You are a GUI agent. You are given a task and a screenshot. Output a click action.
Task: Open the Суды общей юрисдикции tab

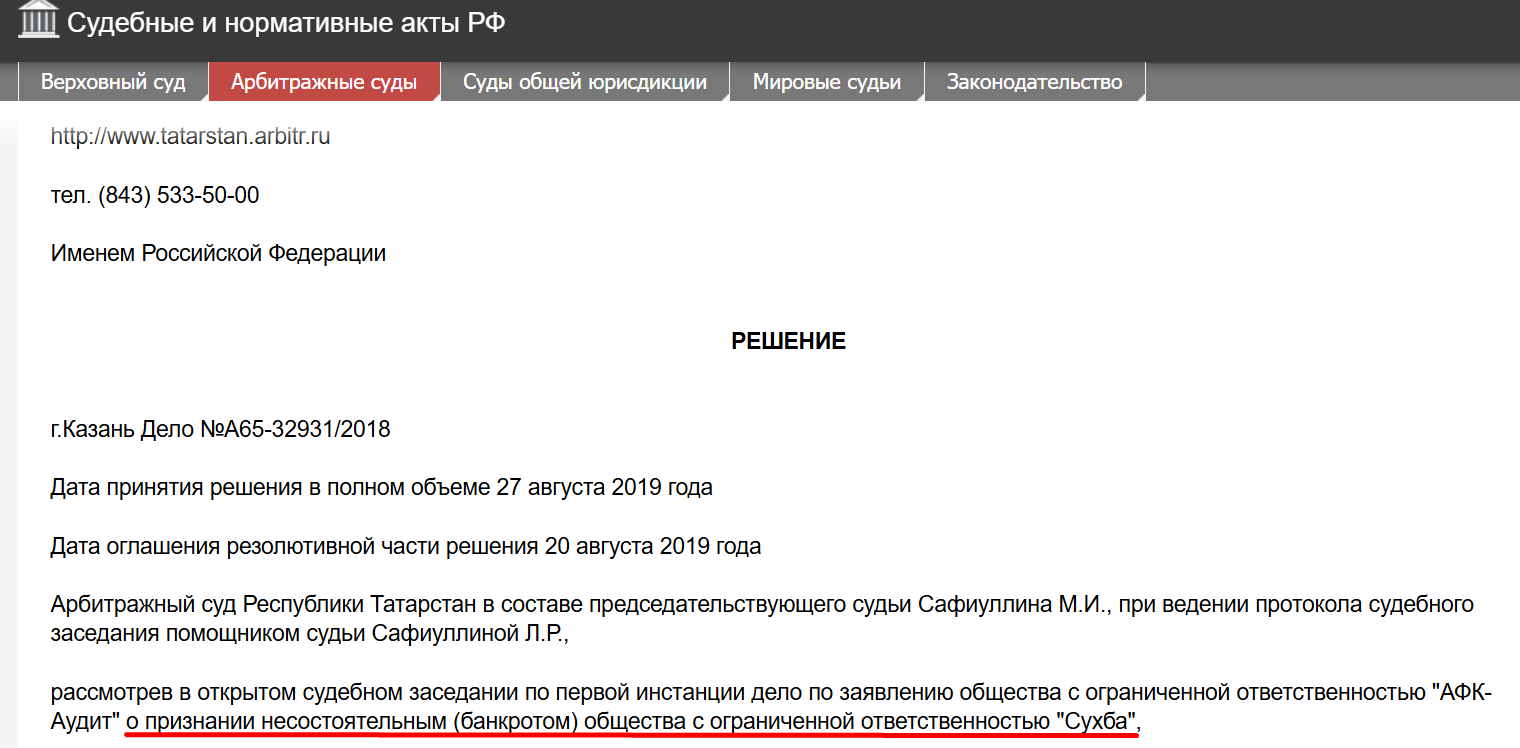click(585, 82)
